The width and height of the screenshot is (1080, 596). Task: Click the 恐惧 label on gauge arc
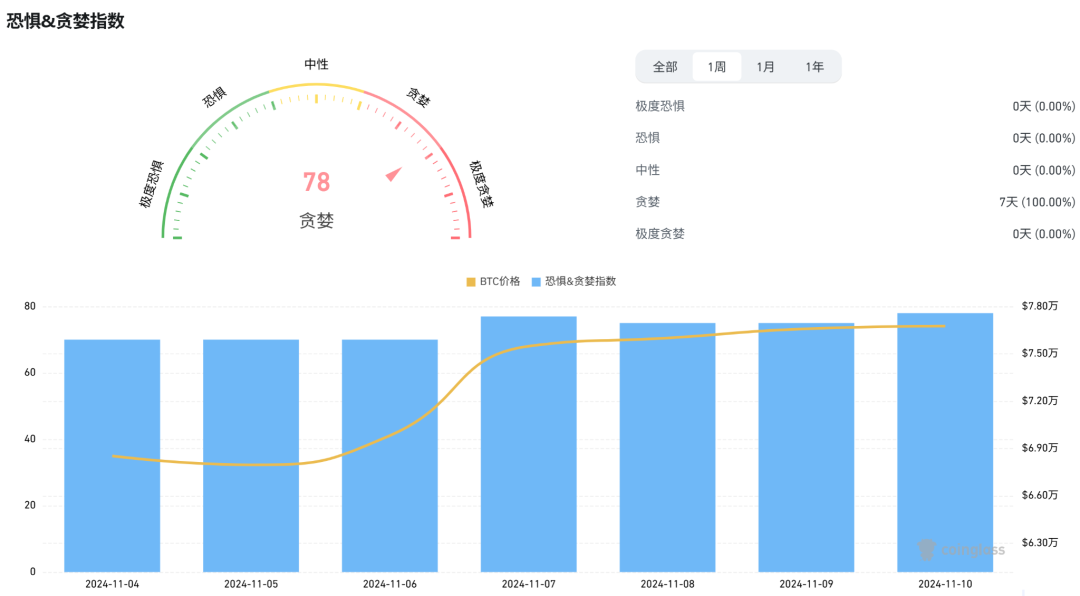214,97
